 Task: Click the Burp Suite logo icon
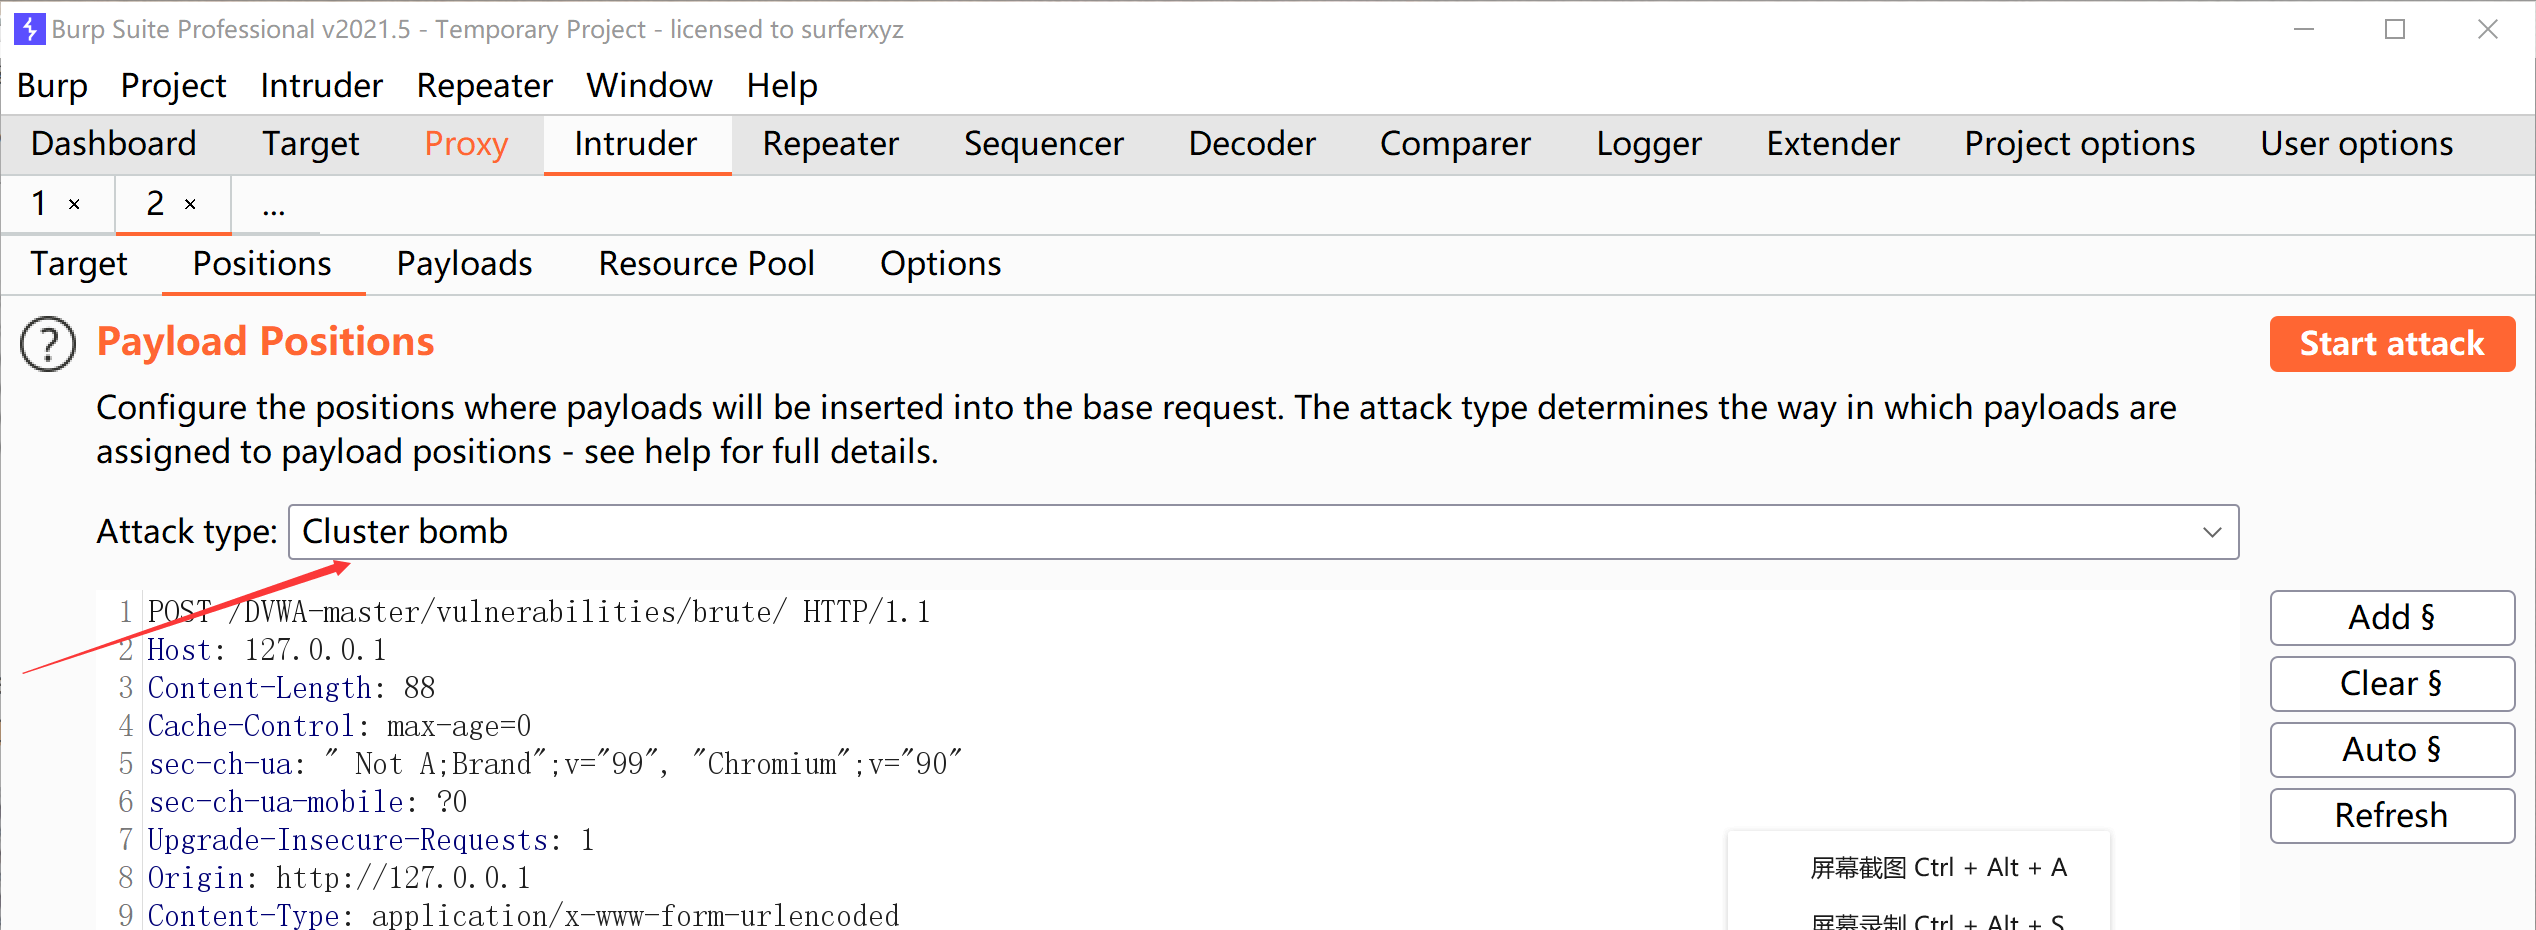pyautogui.click(x=29, y=29)
